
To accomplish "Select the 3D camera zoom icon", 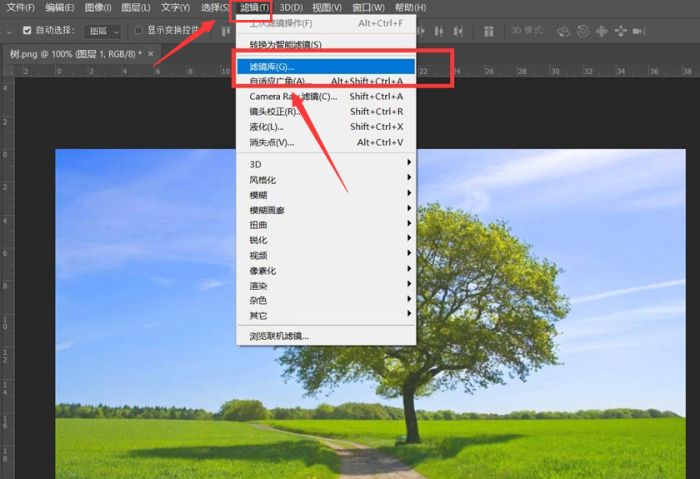I will click(x=639, y=31).
